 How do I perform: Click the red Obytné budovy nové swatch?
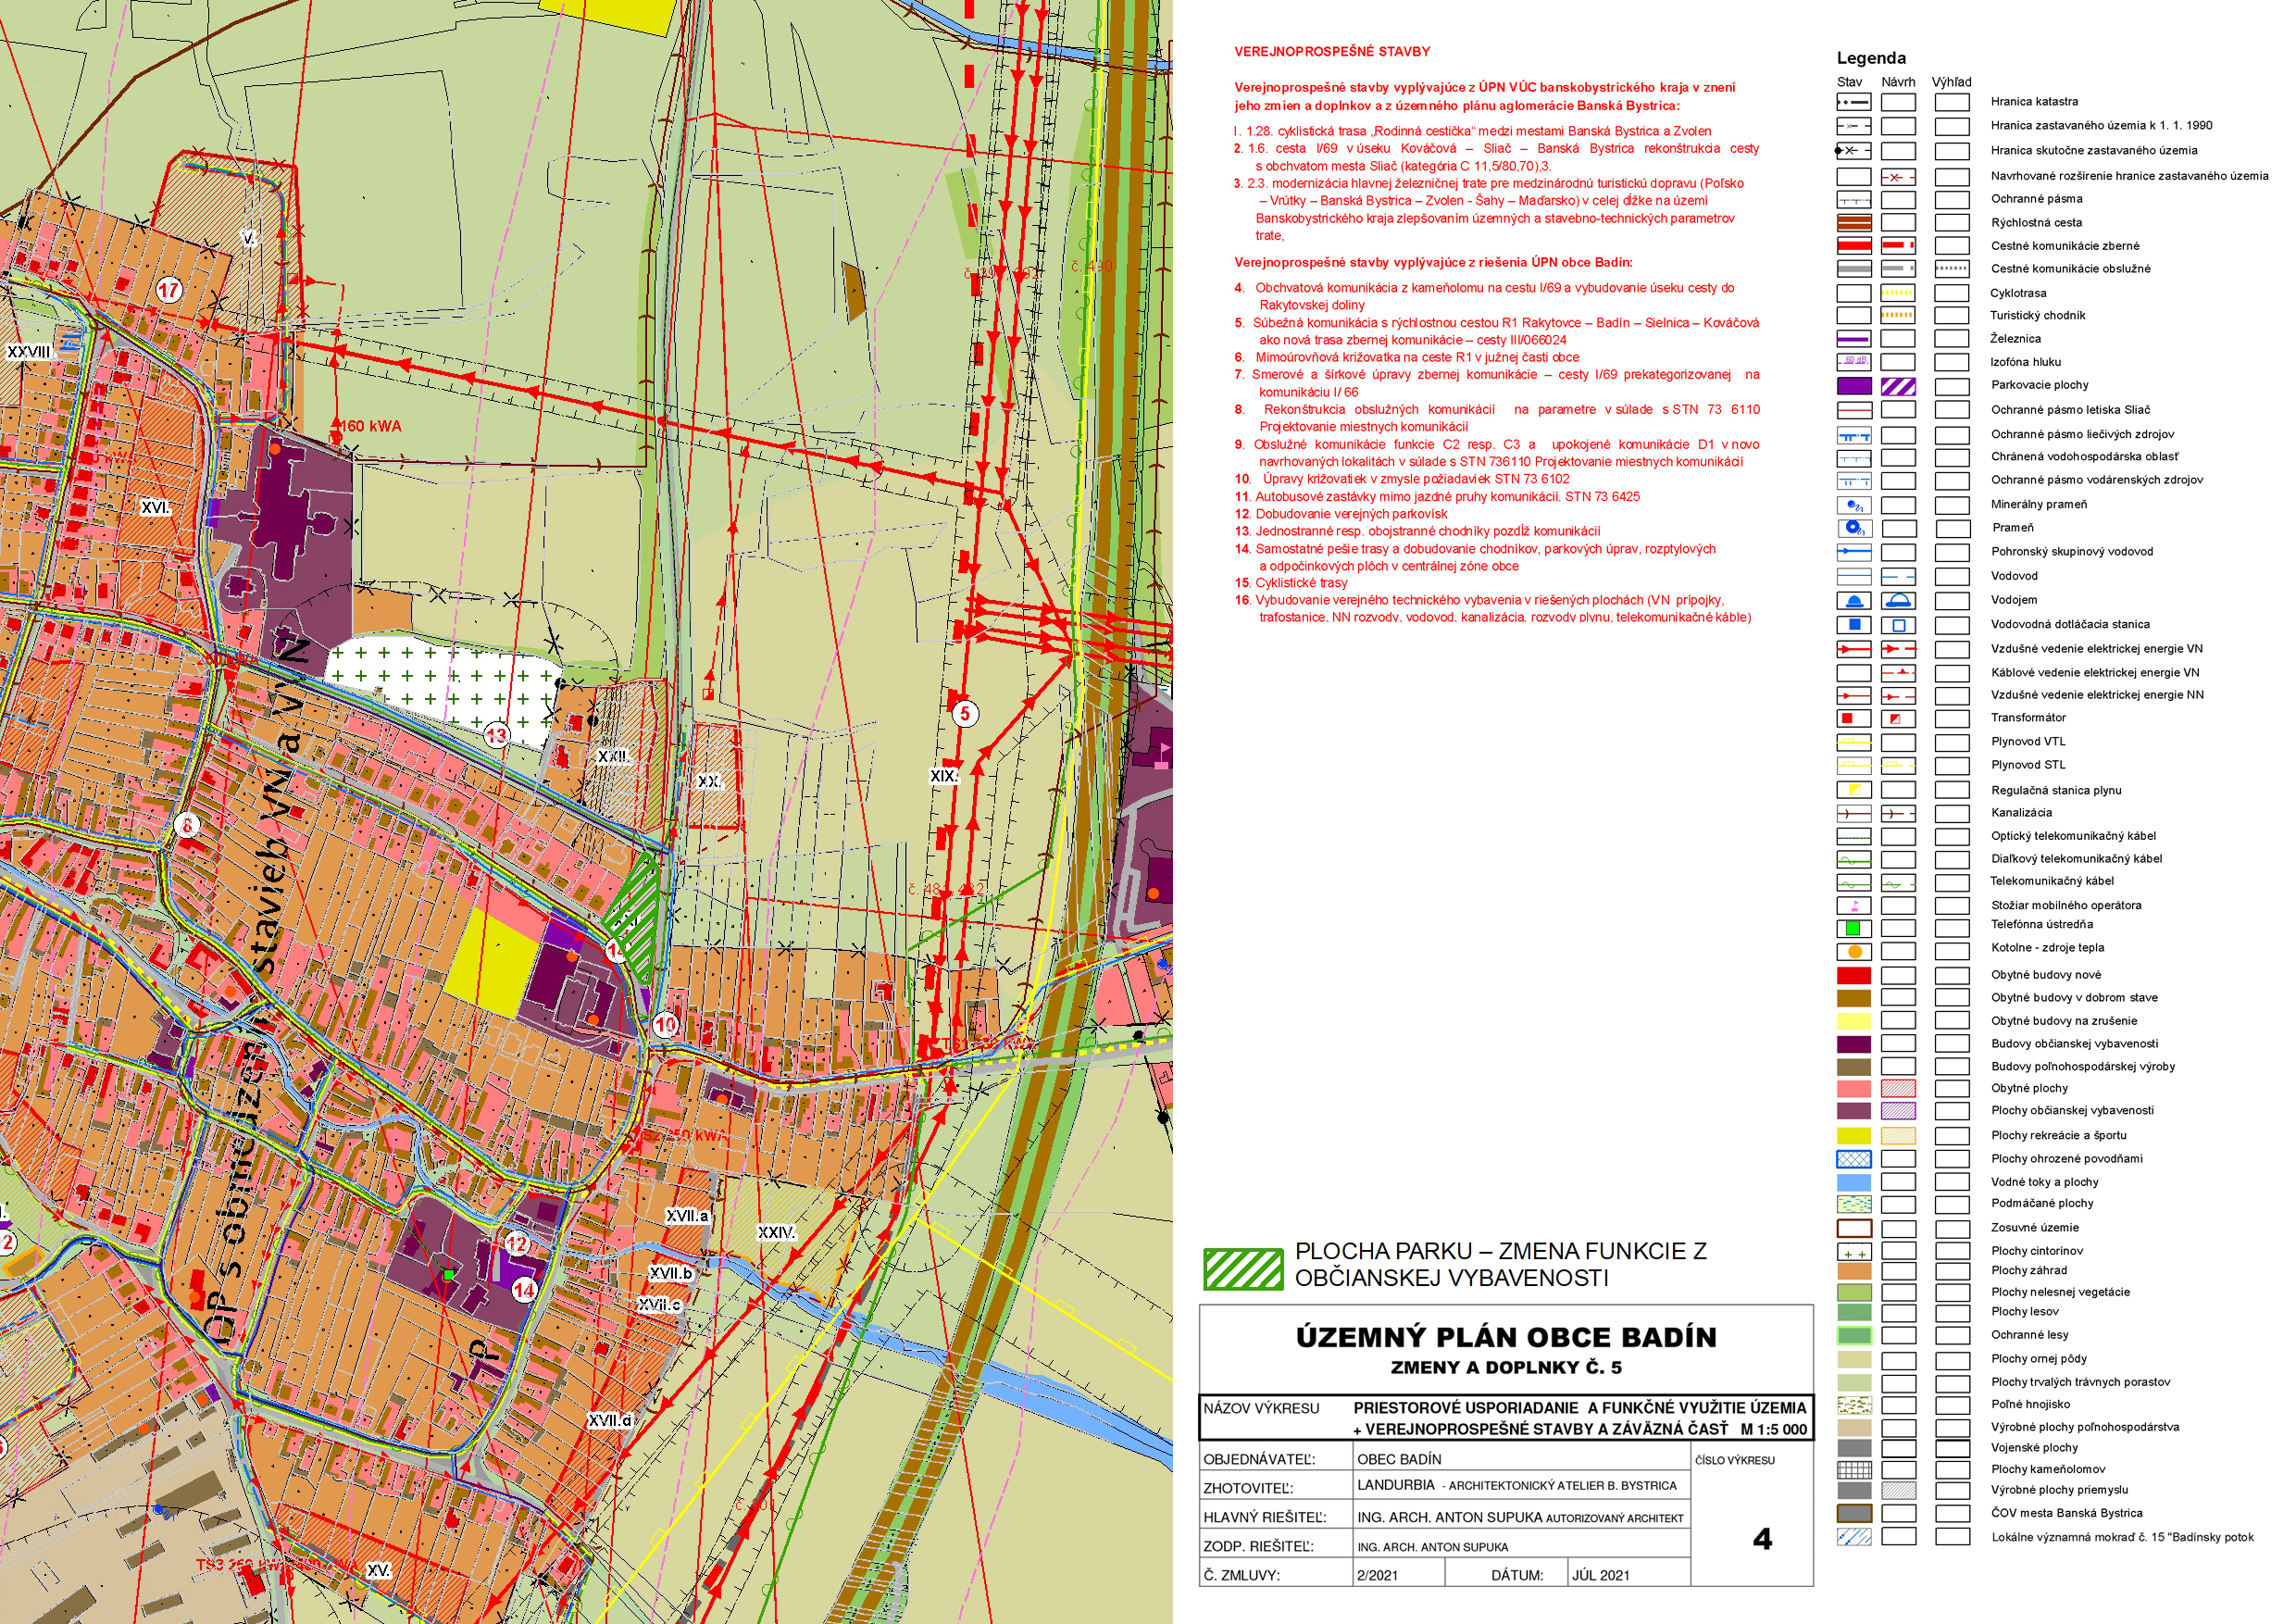coord(1853,975)
